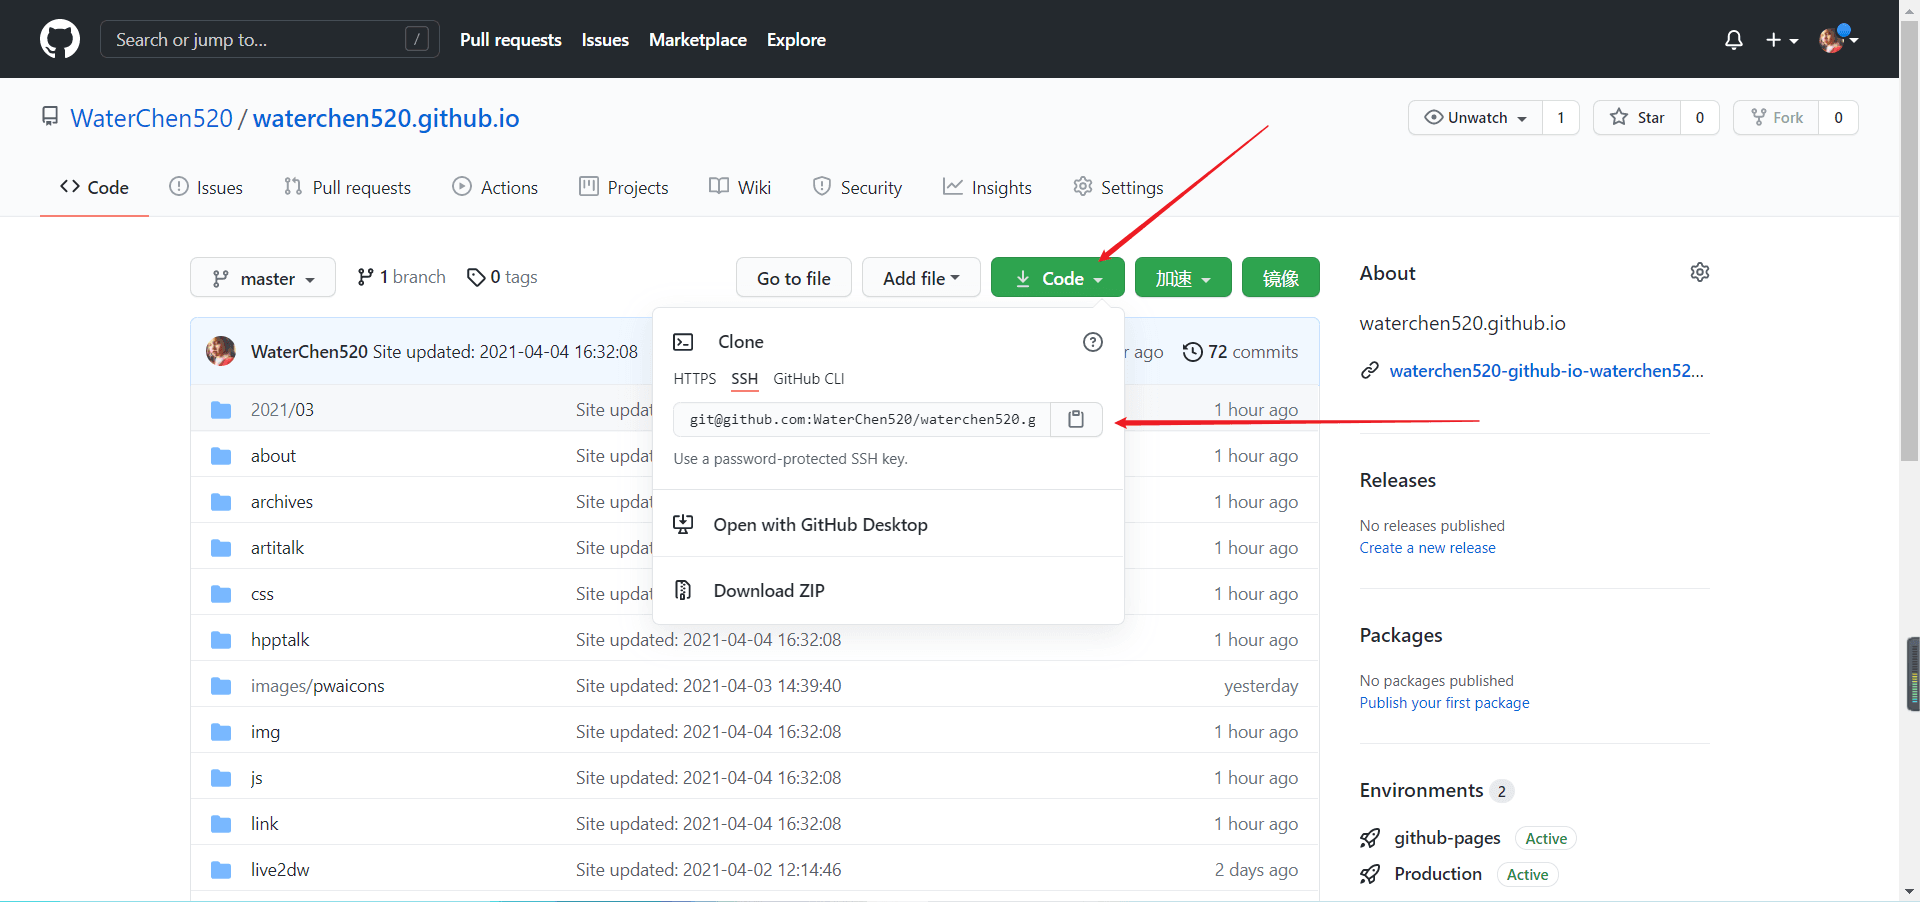Viewport: 1920px width, 902px height.
Task: Click the commit author avatar
Action: 221,351
